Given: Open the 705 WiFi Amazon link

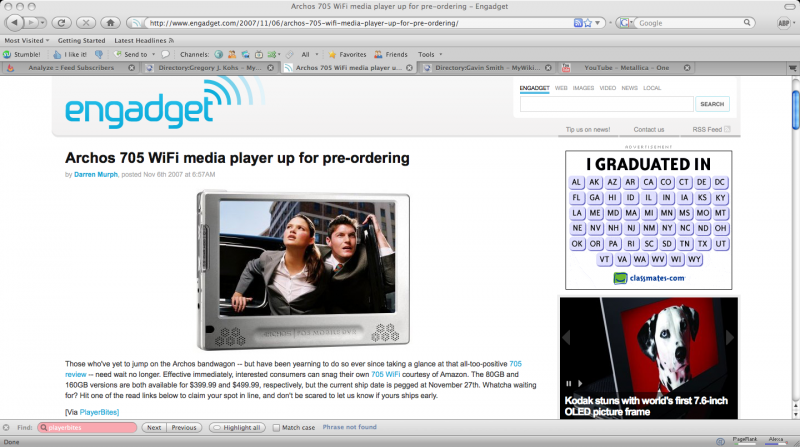Looking at the screenshot, I should tap(385, 375).
